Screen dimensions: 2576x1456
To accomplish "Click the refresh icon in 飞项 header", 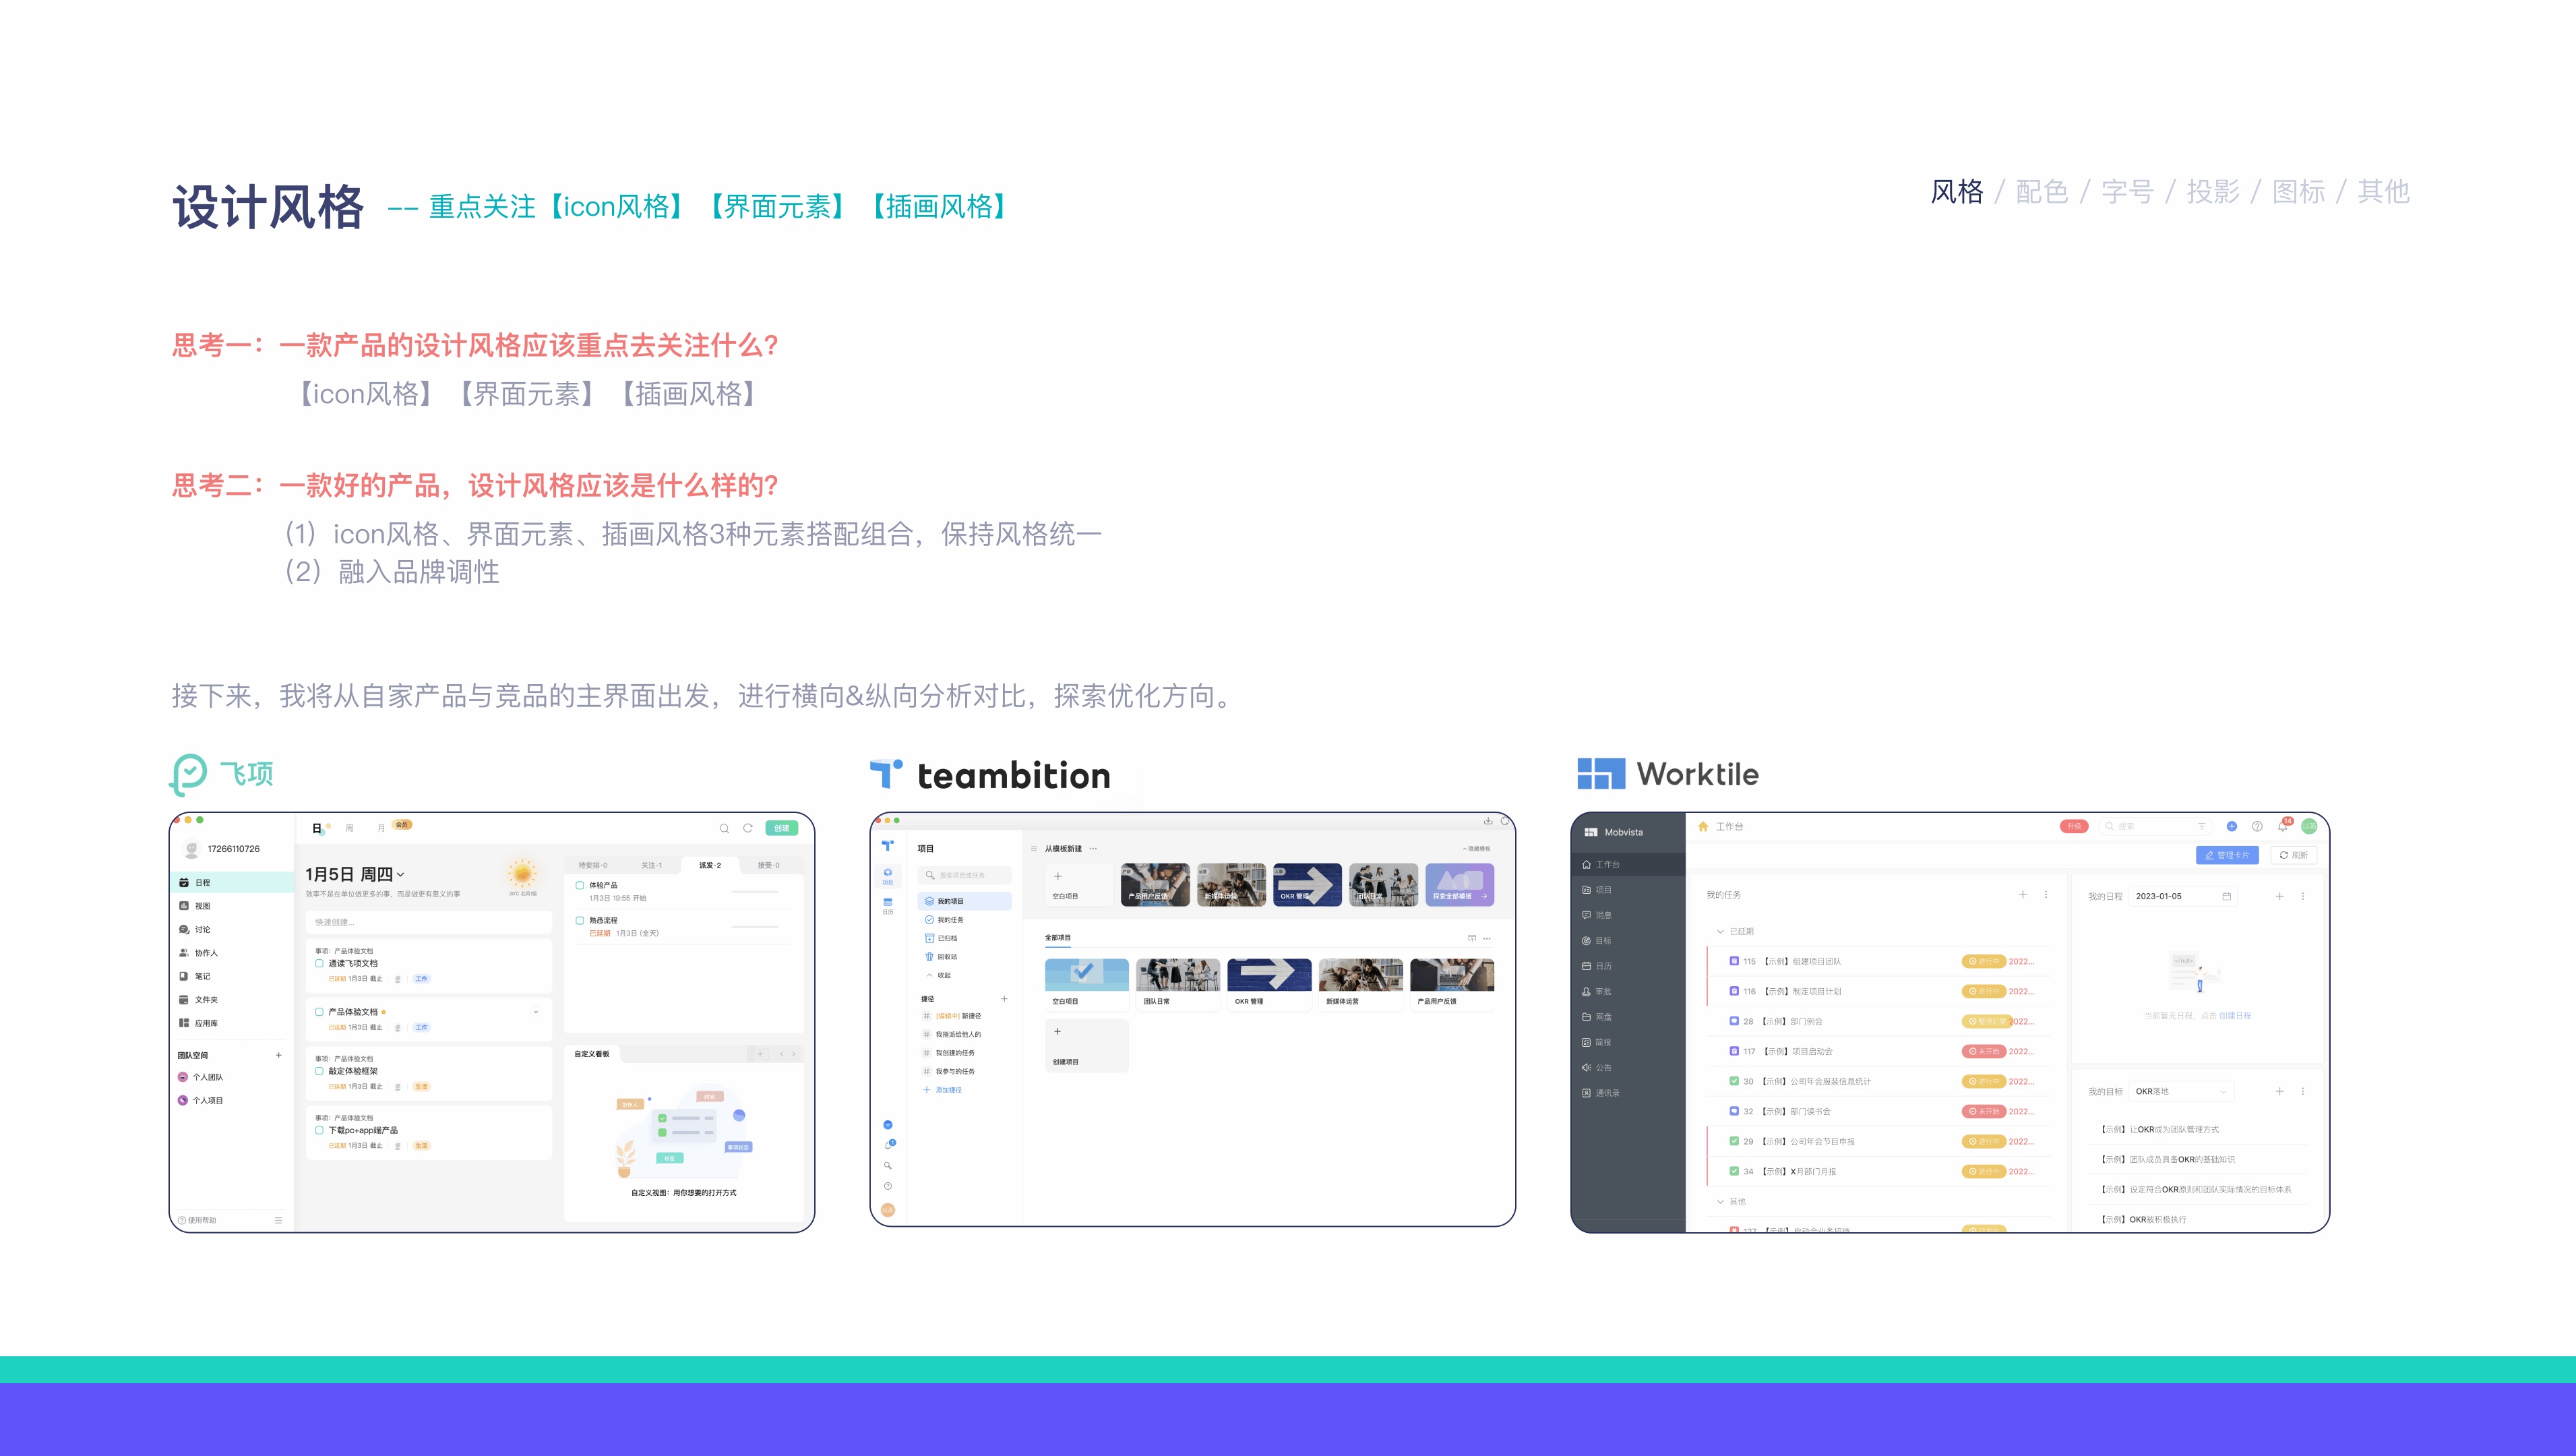I will pyautogui.click(x=747, y=828).
